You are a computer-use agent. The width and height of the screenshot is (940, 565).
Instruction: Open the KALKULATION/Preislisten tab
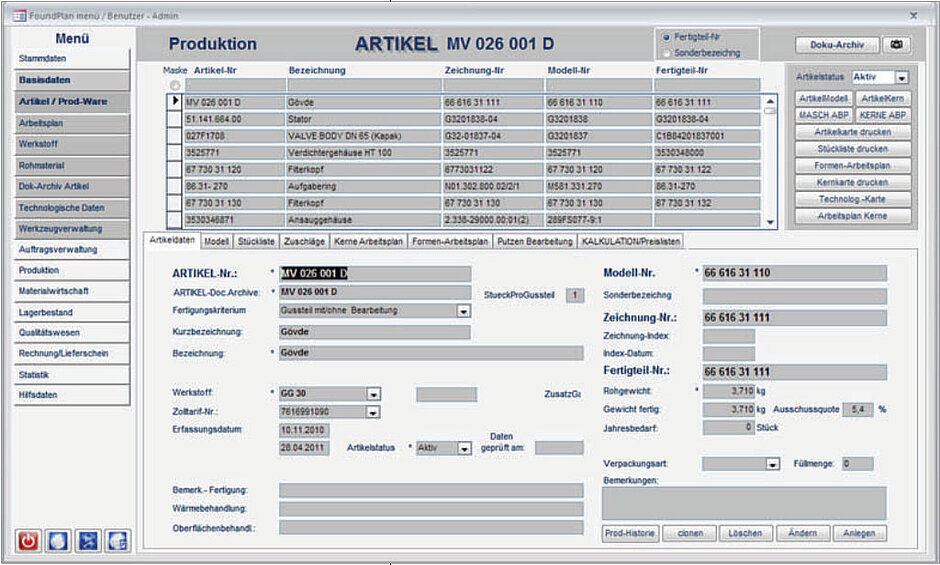631,241
